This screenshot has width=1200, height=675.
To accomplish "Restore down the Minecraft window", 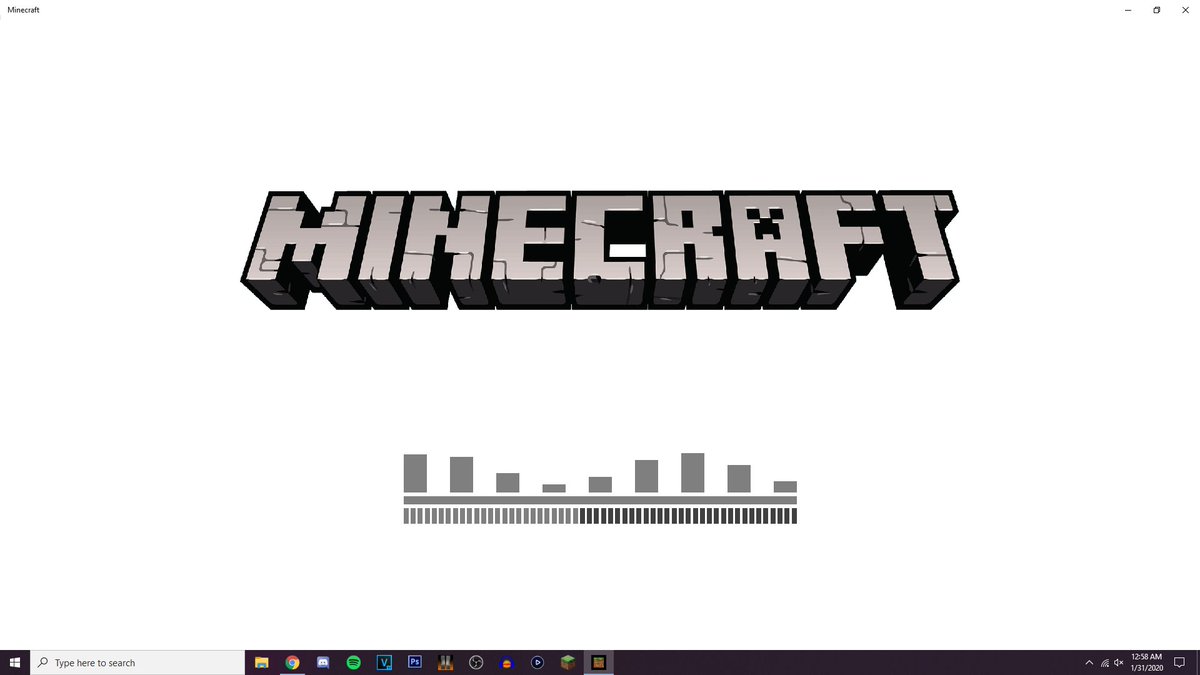I will [1156, 9].
